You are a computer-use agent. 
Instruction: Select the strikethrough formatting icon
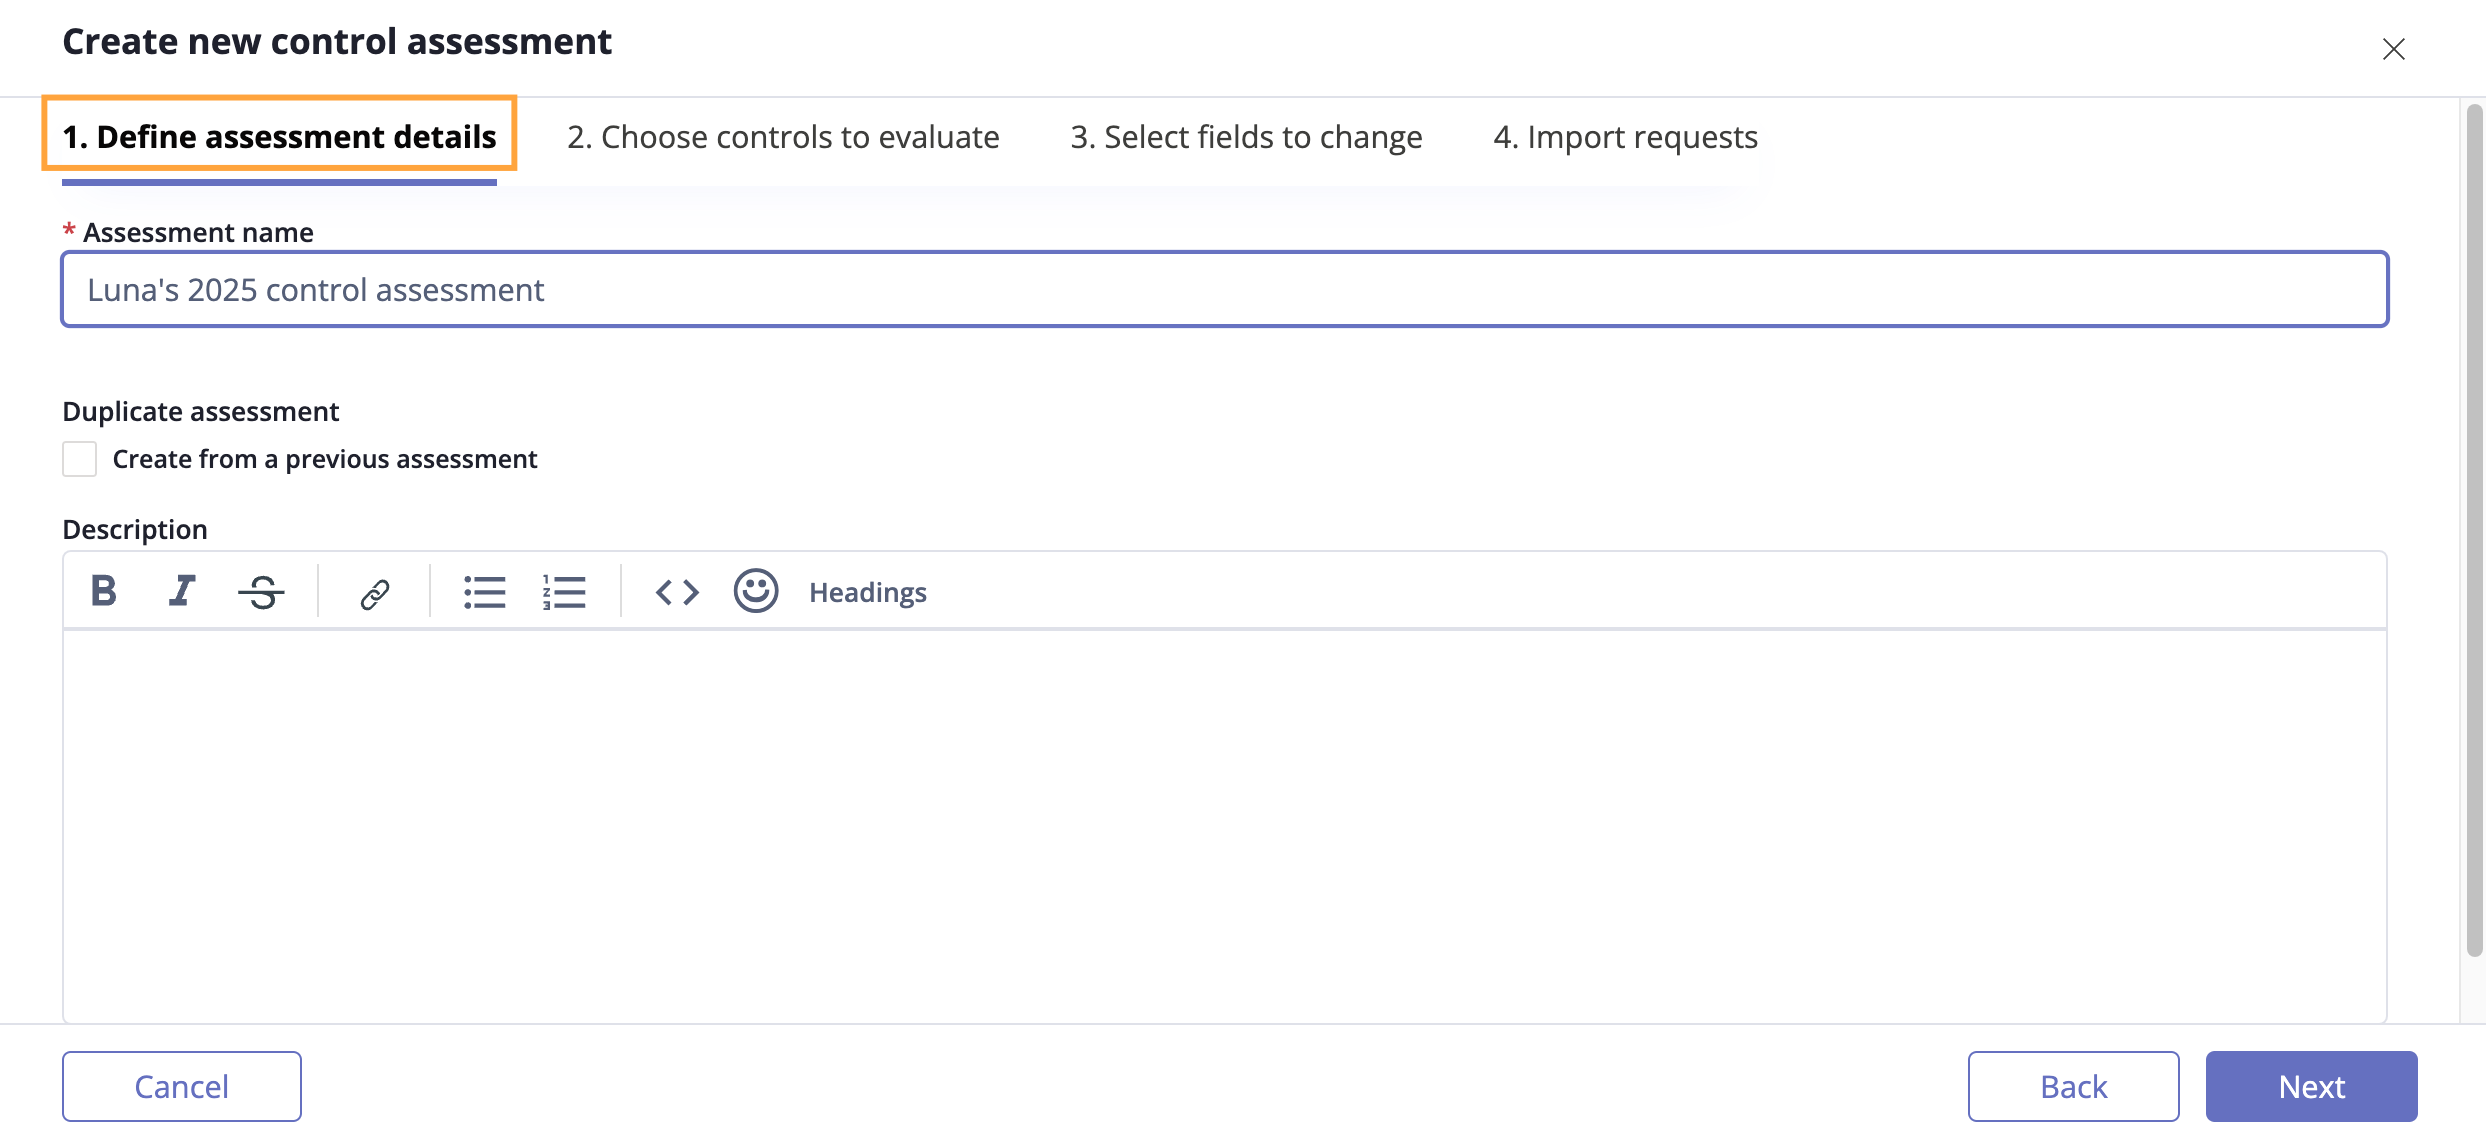[262, 591]
